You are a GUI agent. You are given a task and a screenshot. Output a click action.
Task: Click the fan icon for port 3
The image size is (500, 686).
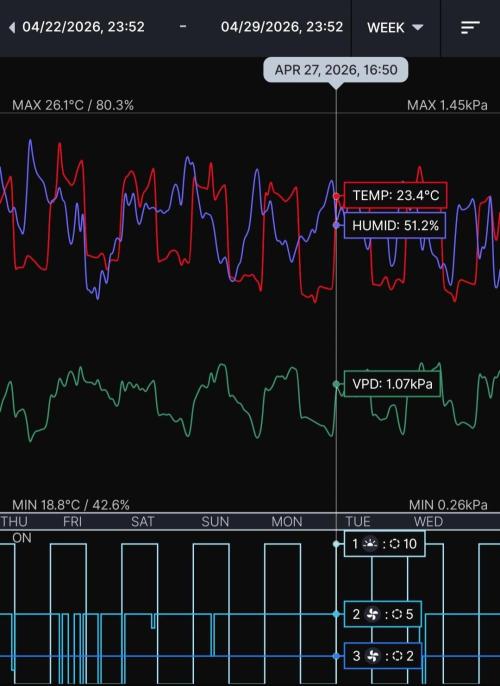372,656
